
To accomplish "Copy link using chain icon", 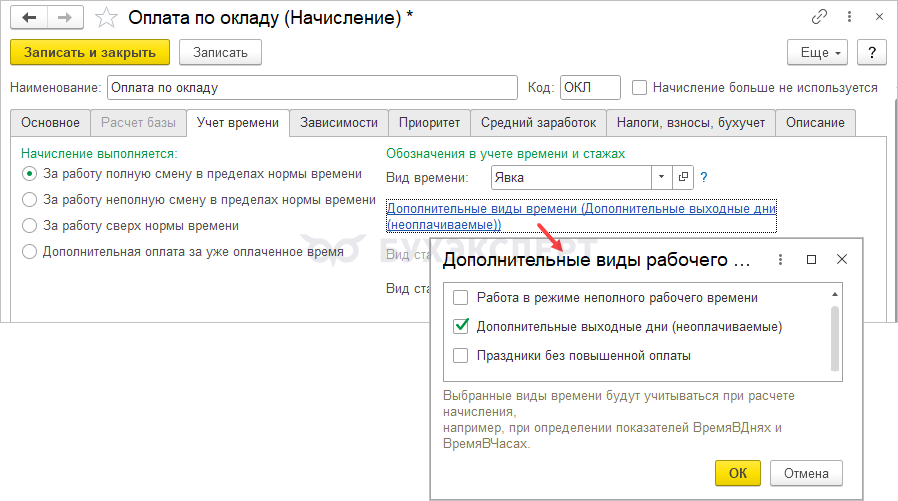I will click(x=821, y=17).
